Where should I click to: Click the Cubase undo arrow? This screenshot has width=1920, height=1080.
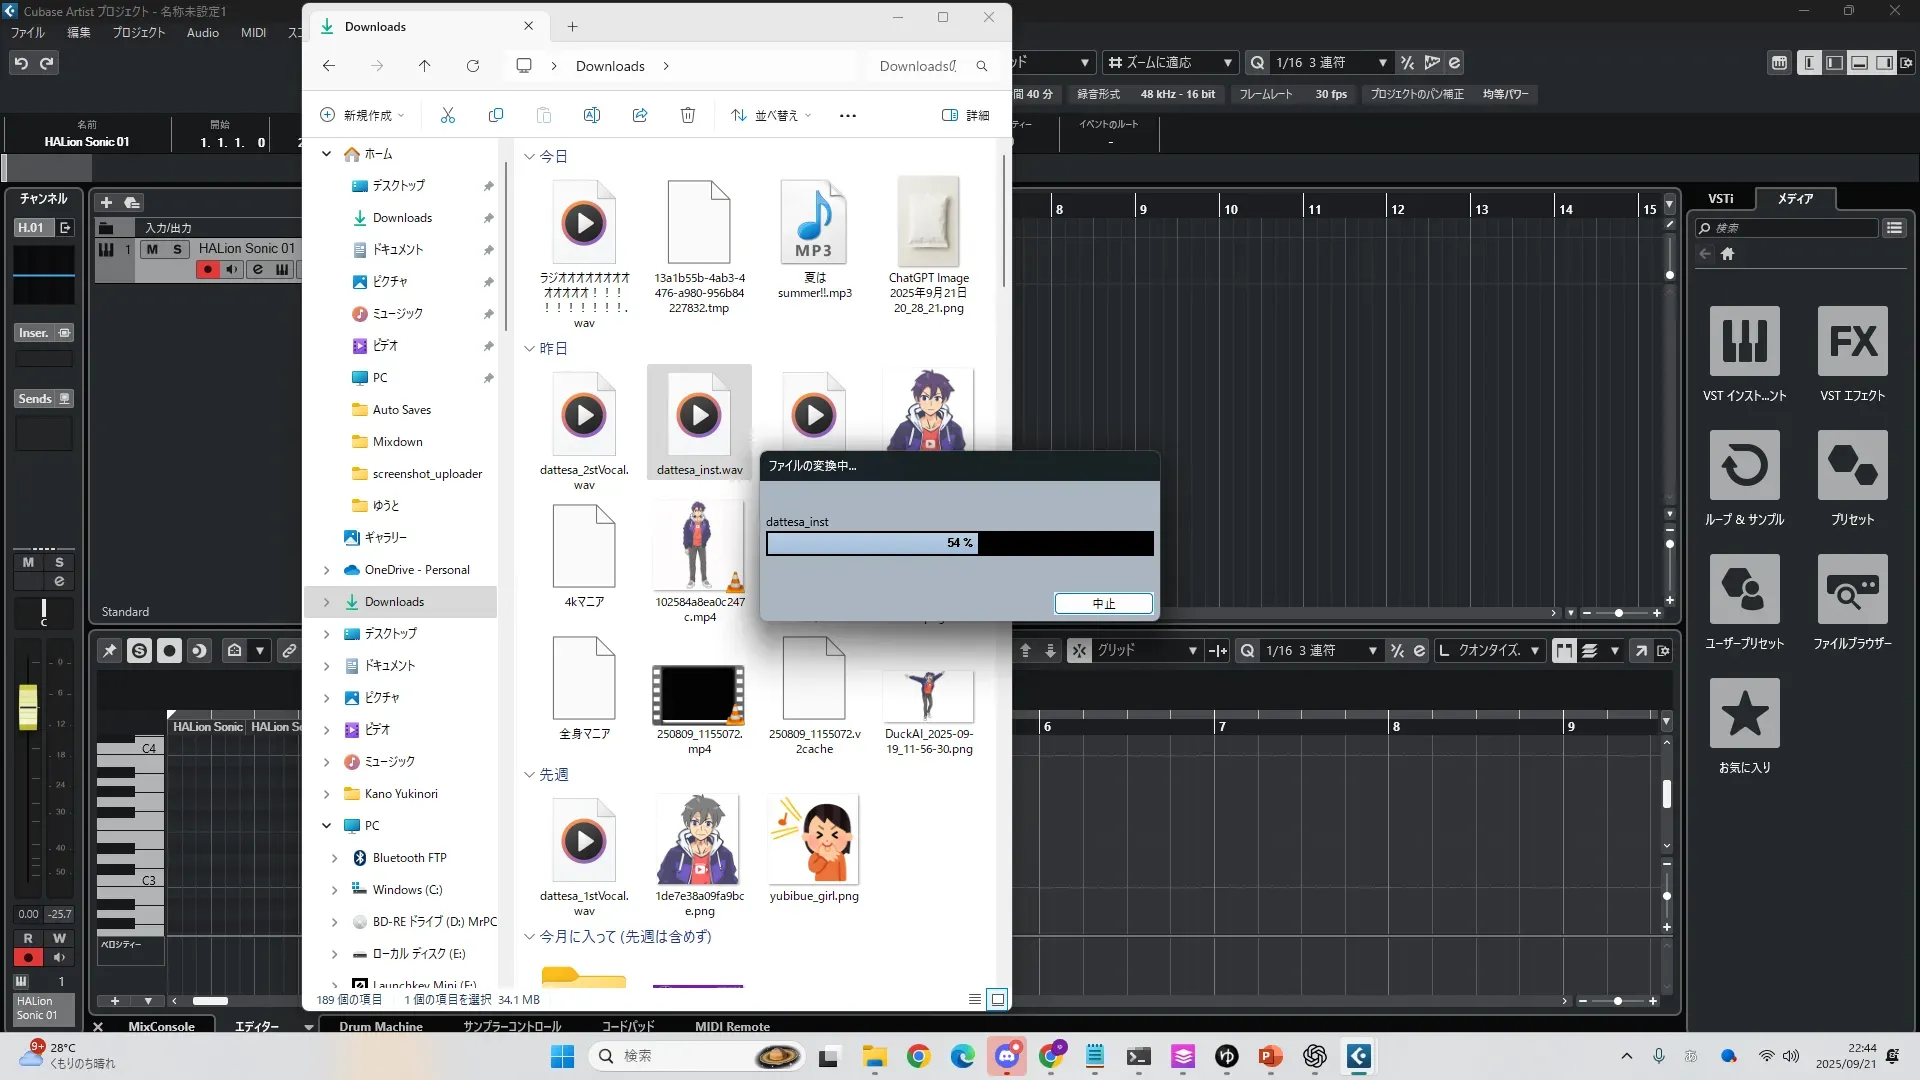coord(21,63)
